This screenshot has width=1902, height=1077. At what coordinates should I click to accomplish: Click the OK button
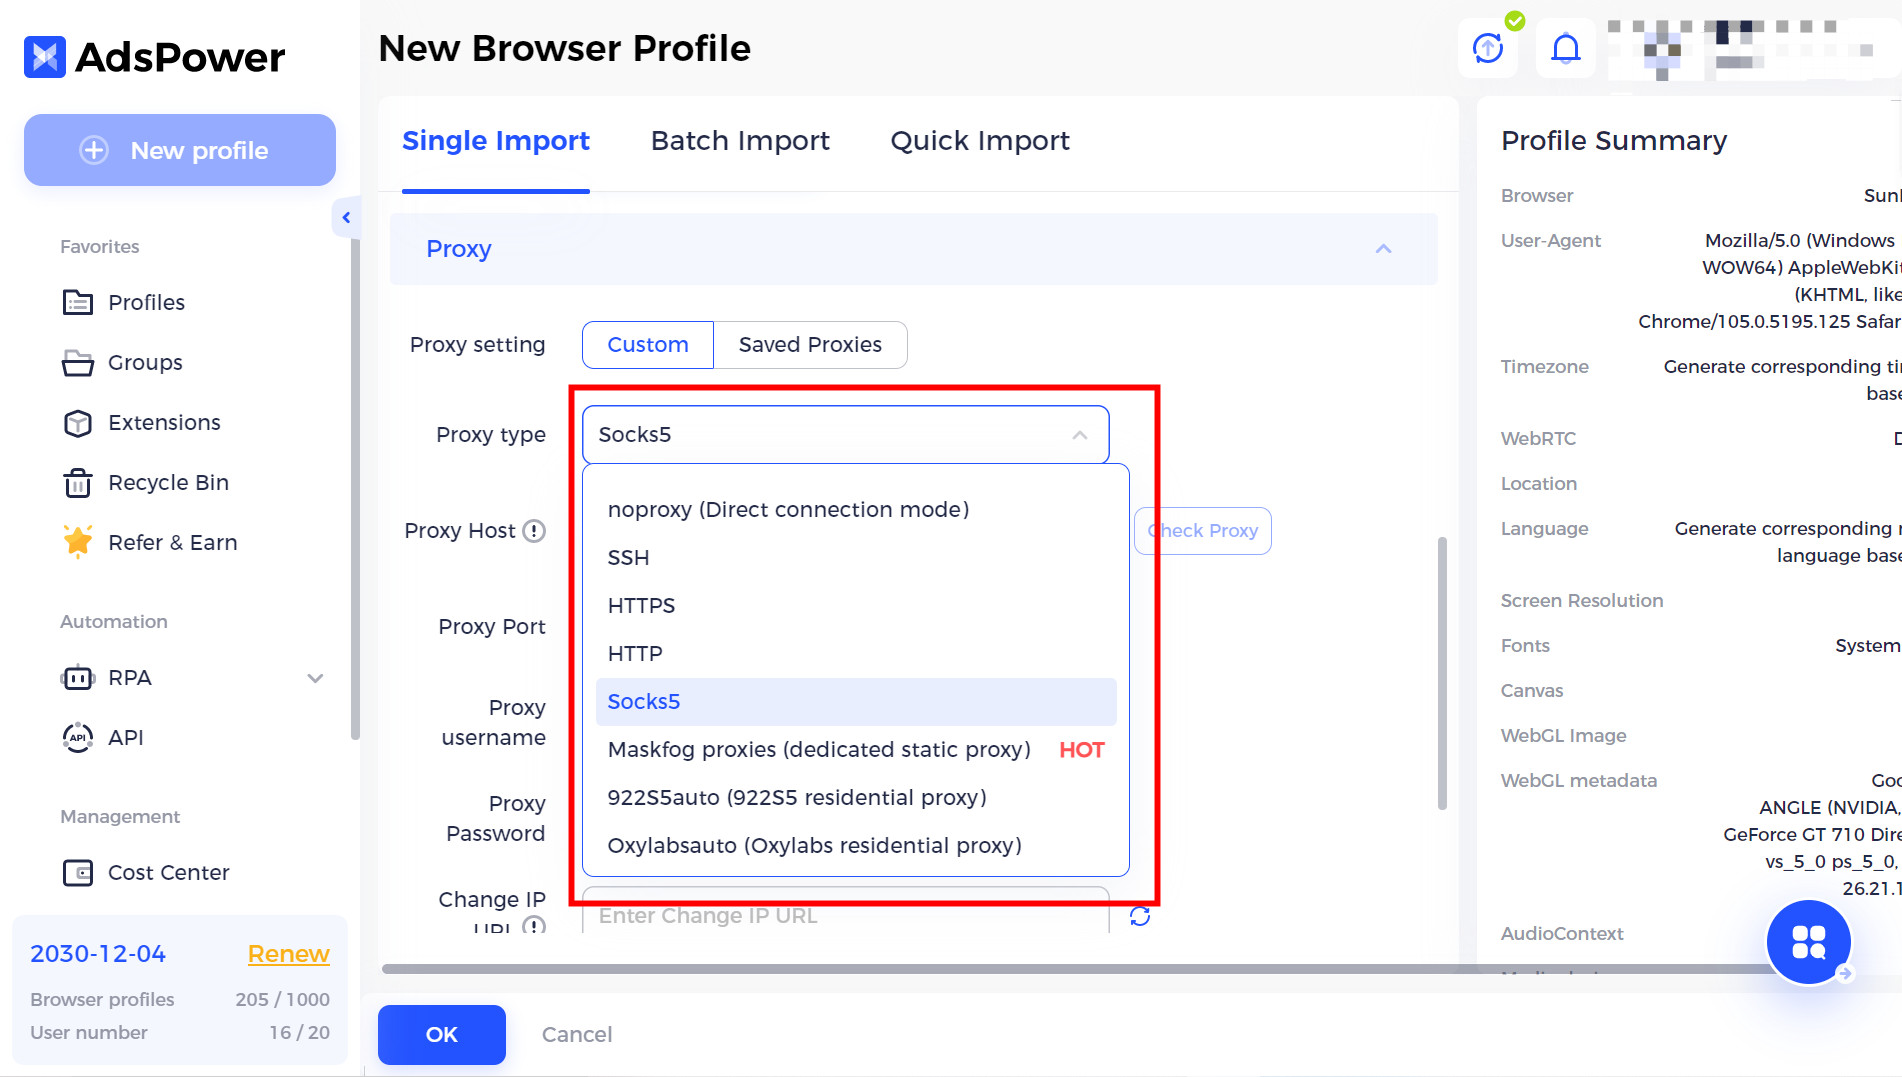click(x=442, y=1035)
